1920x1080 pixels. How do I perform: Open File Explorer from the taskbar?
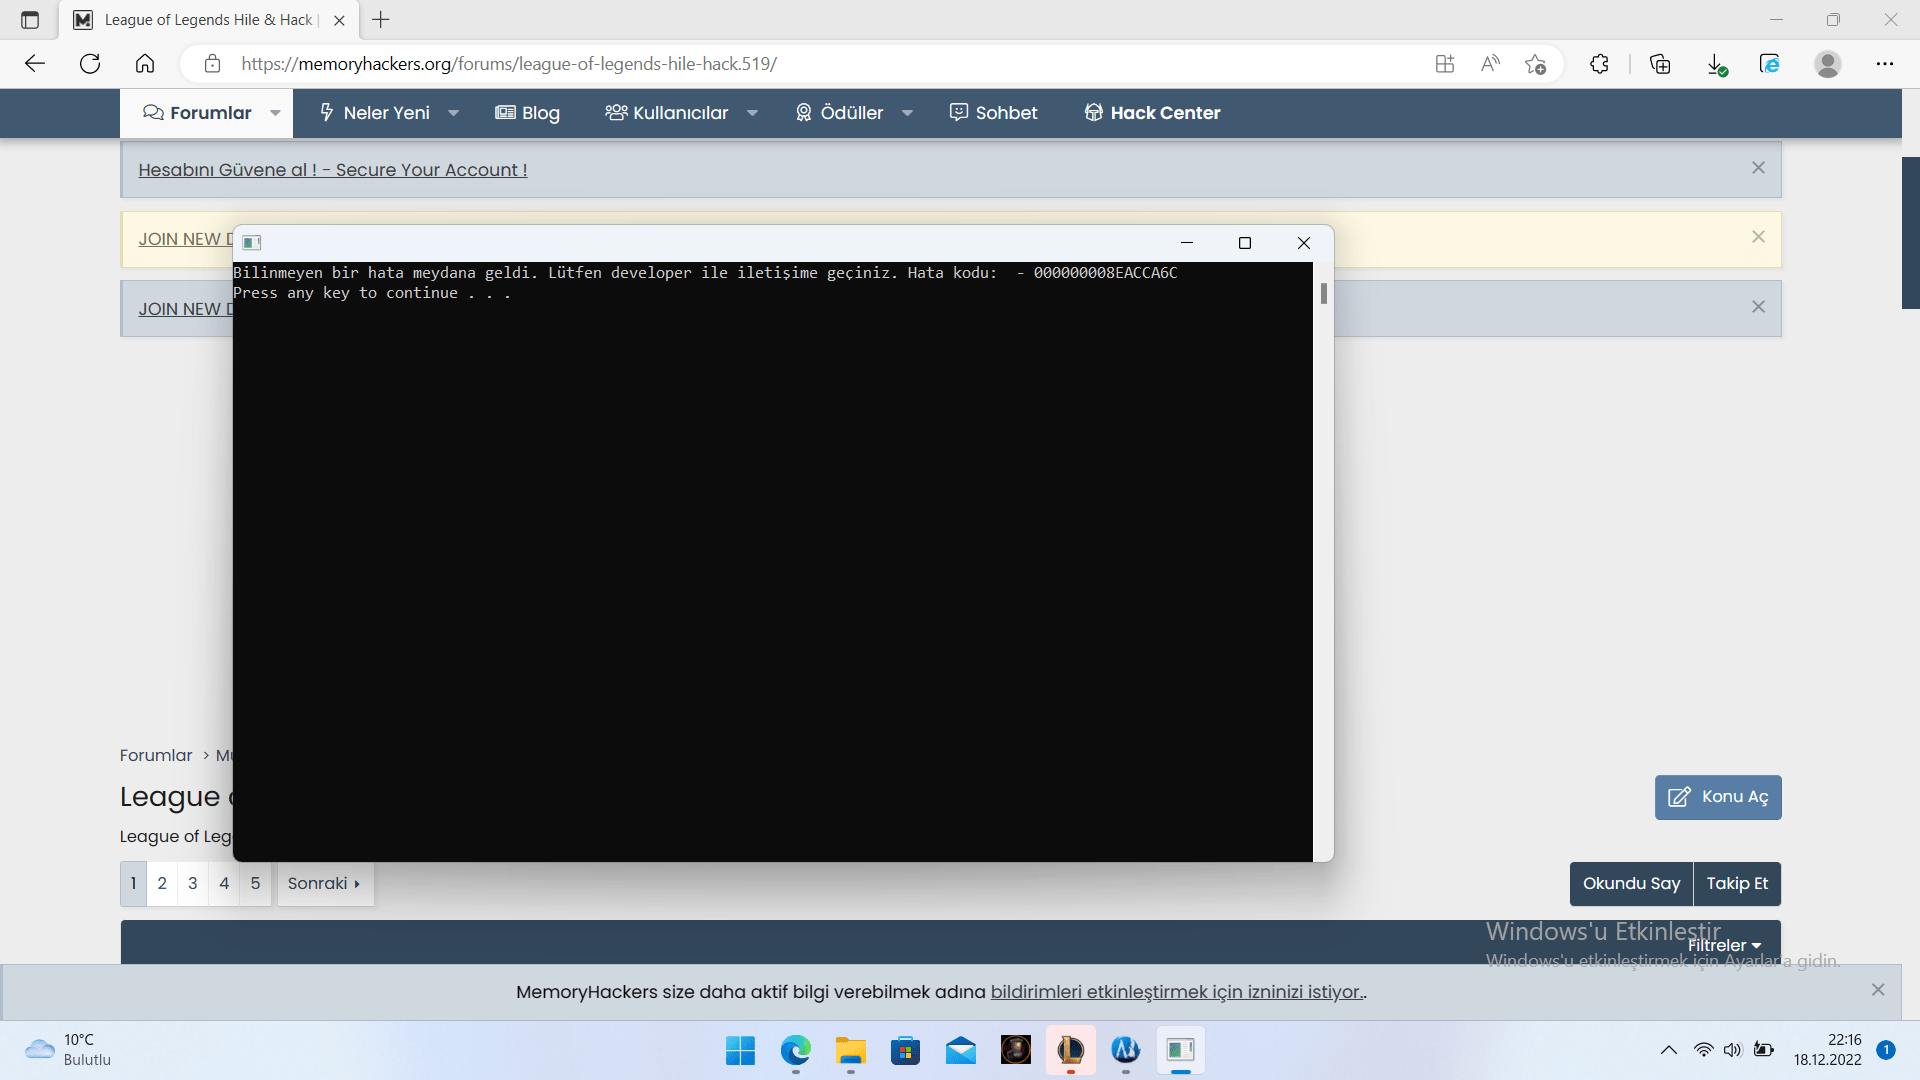[x=851, y=1051]
